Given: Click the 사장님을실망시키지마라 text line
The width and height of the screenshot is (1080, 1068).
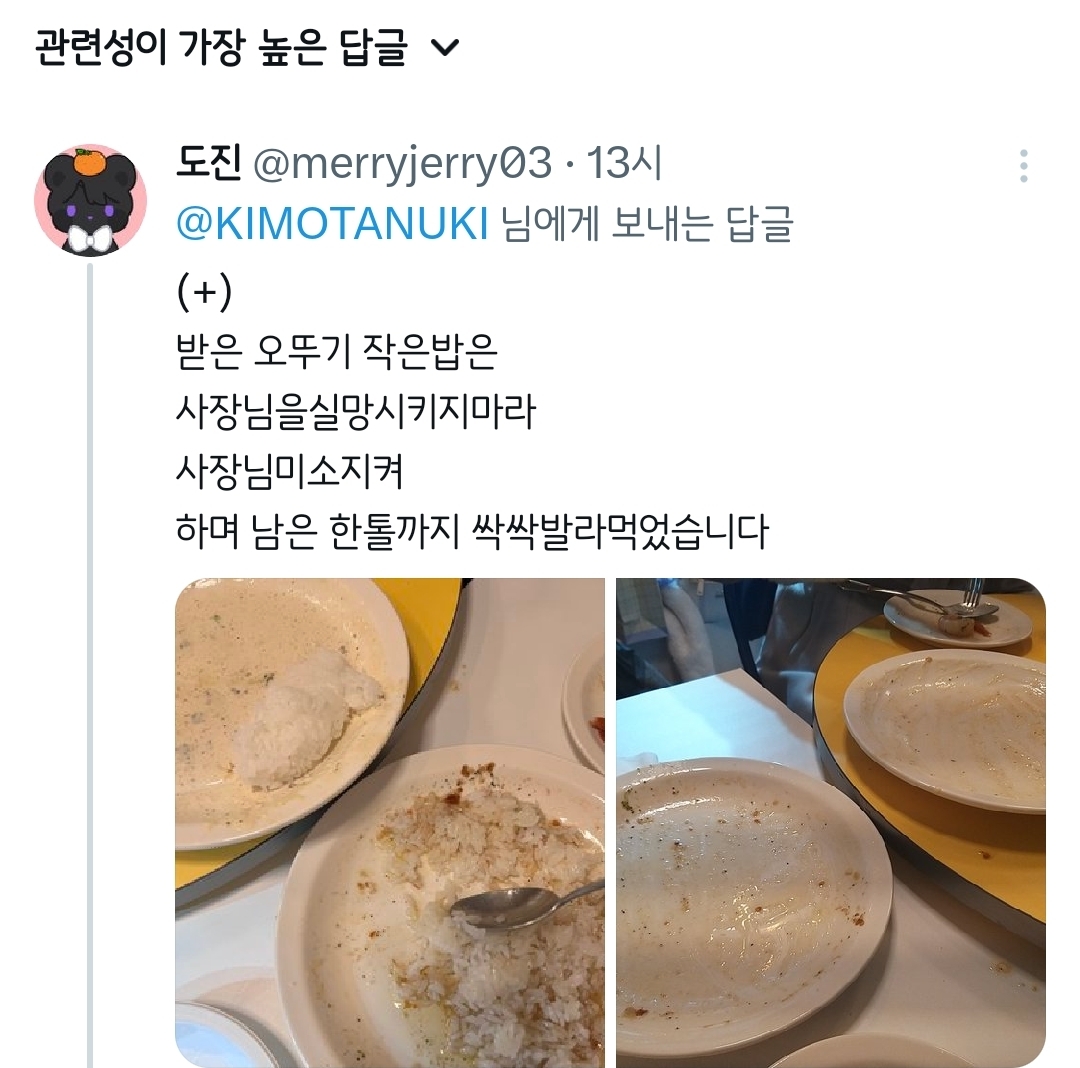Looking at the screenshot, I should coord(355,412).
